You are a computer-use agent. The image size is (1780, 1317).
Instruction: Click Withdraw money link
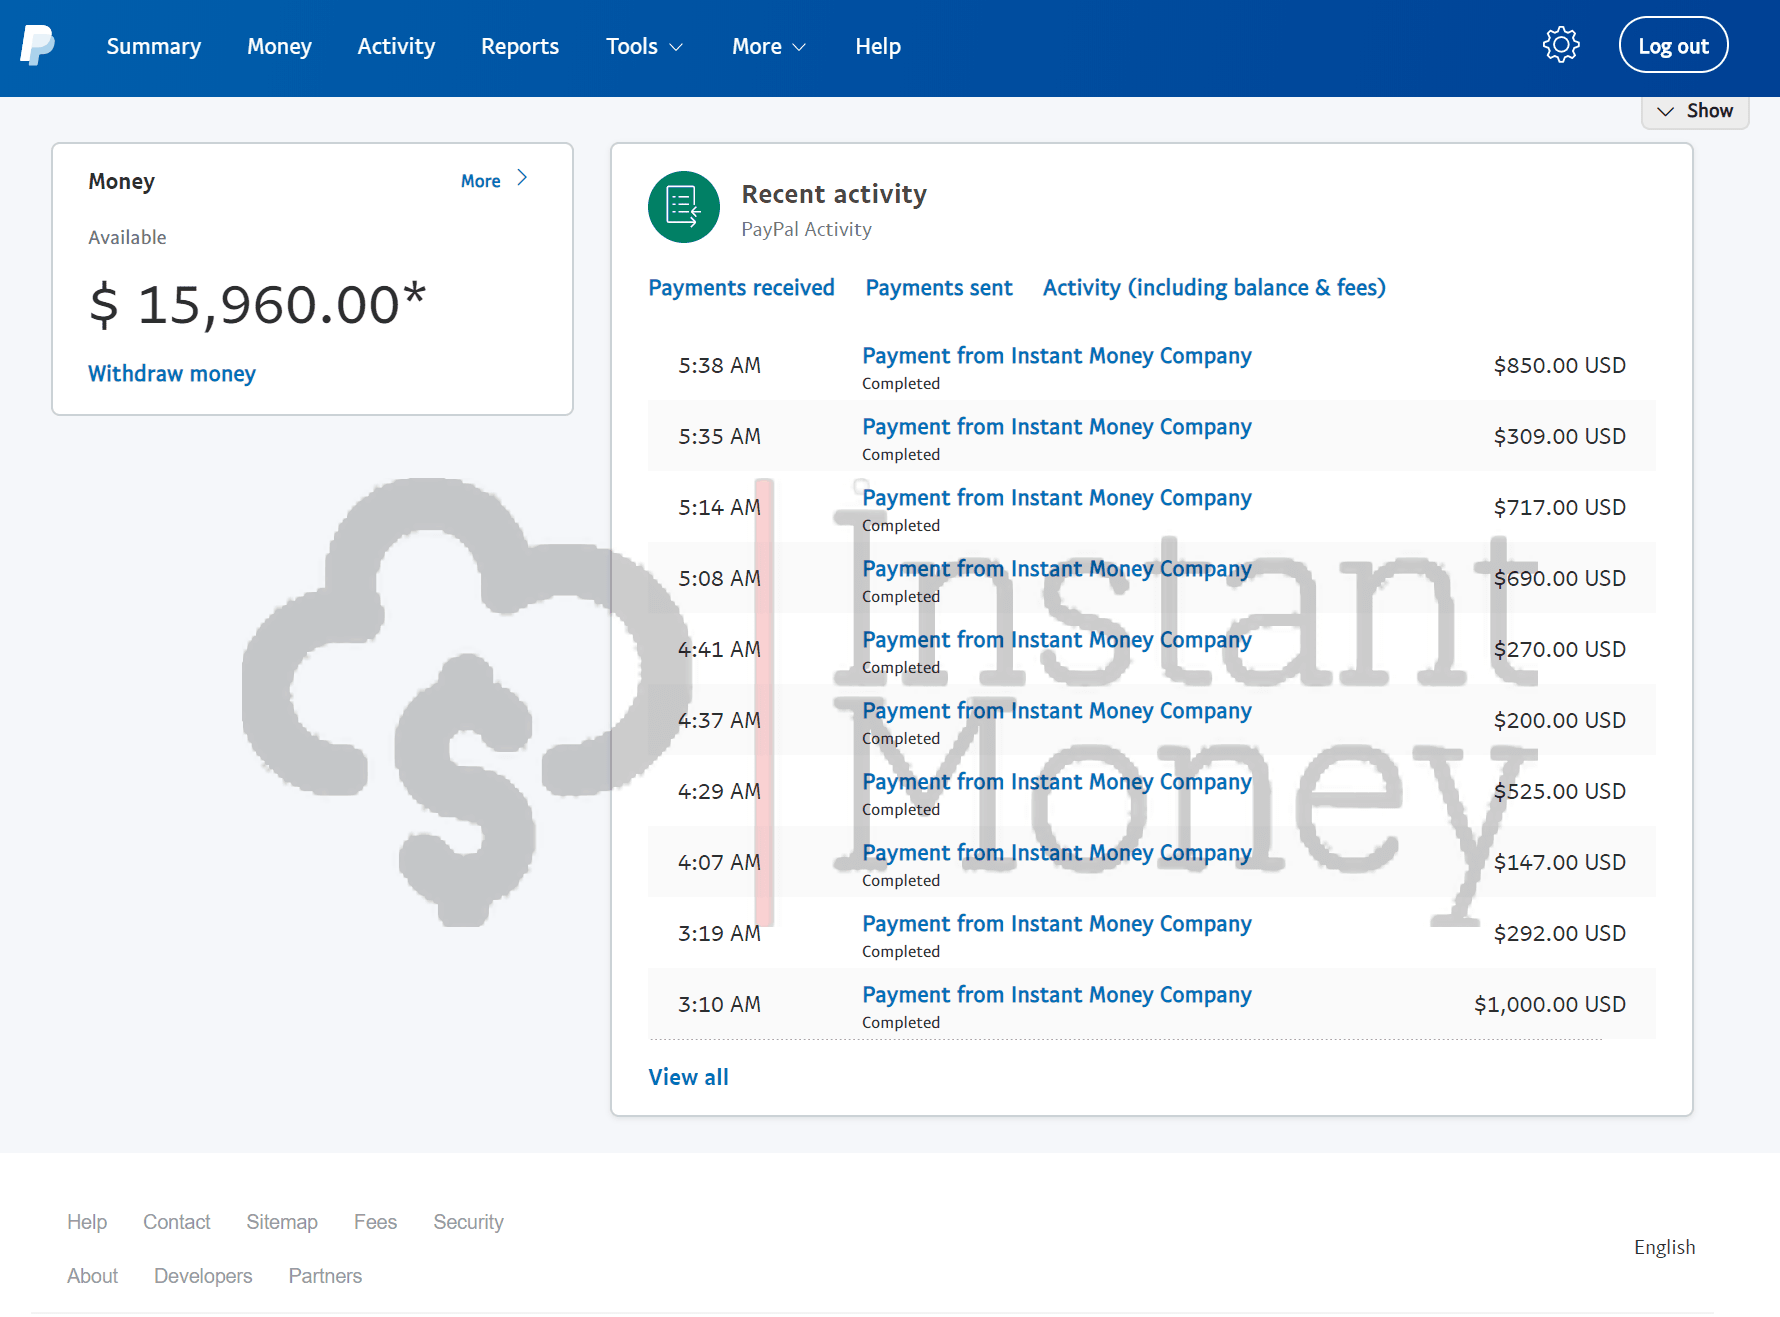point(172,373)
